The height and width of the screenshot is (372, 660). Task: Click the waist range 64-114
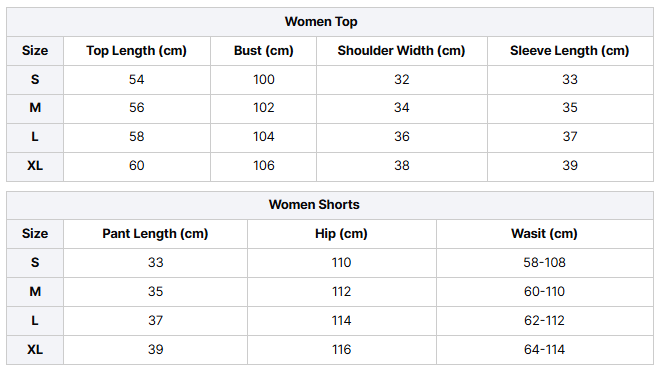(544, 350)
